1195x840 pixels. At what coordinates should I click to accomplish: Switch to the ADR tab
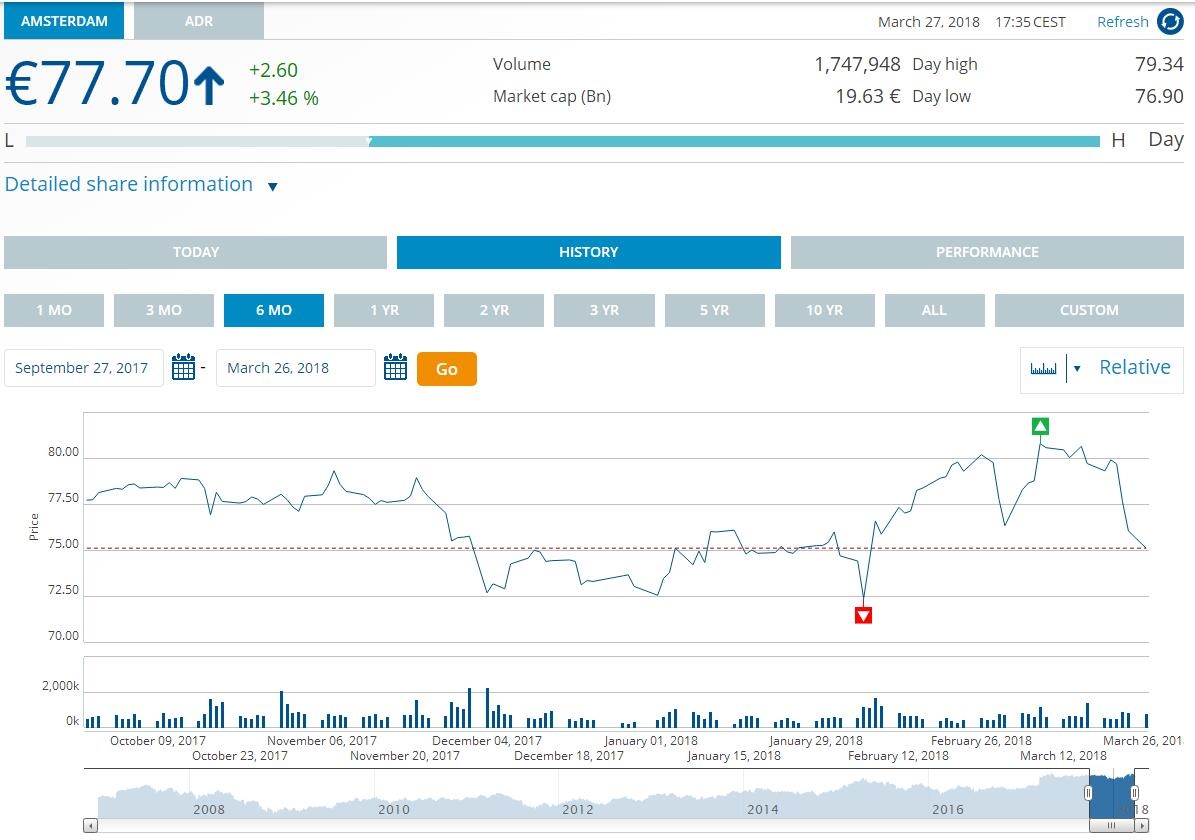coord(199,21)
